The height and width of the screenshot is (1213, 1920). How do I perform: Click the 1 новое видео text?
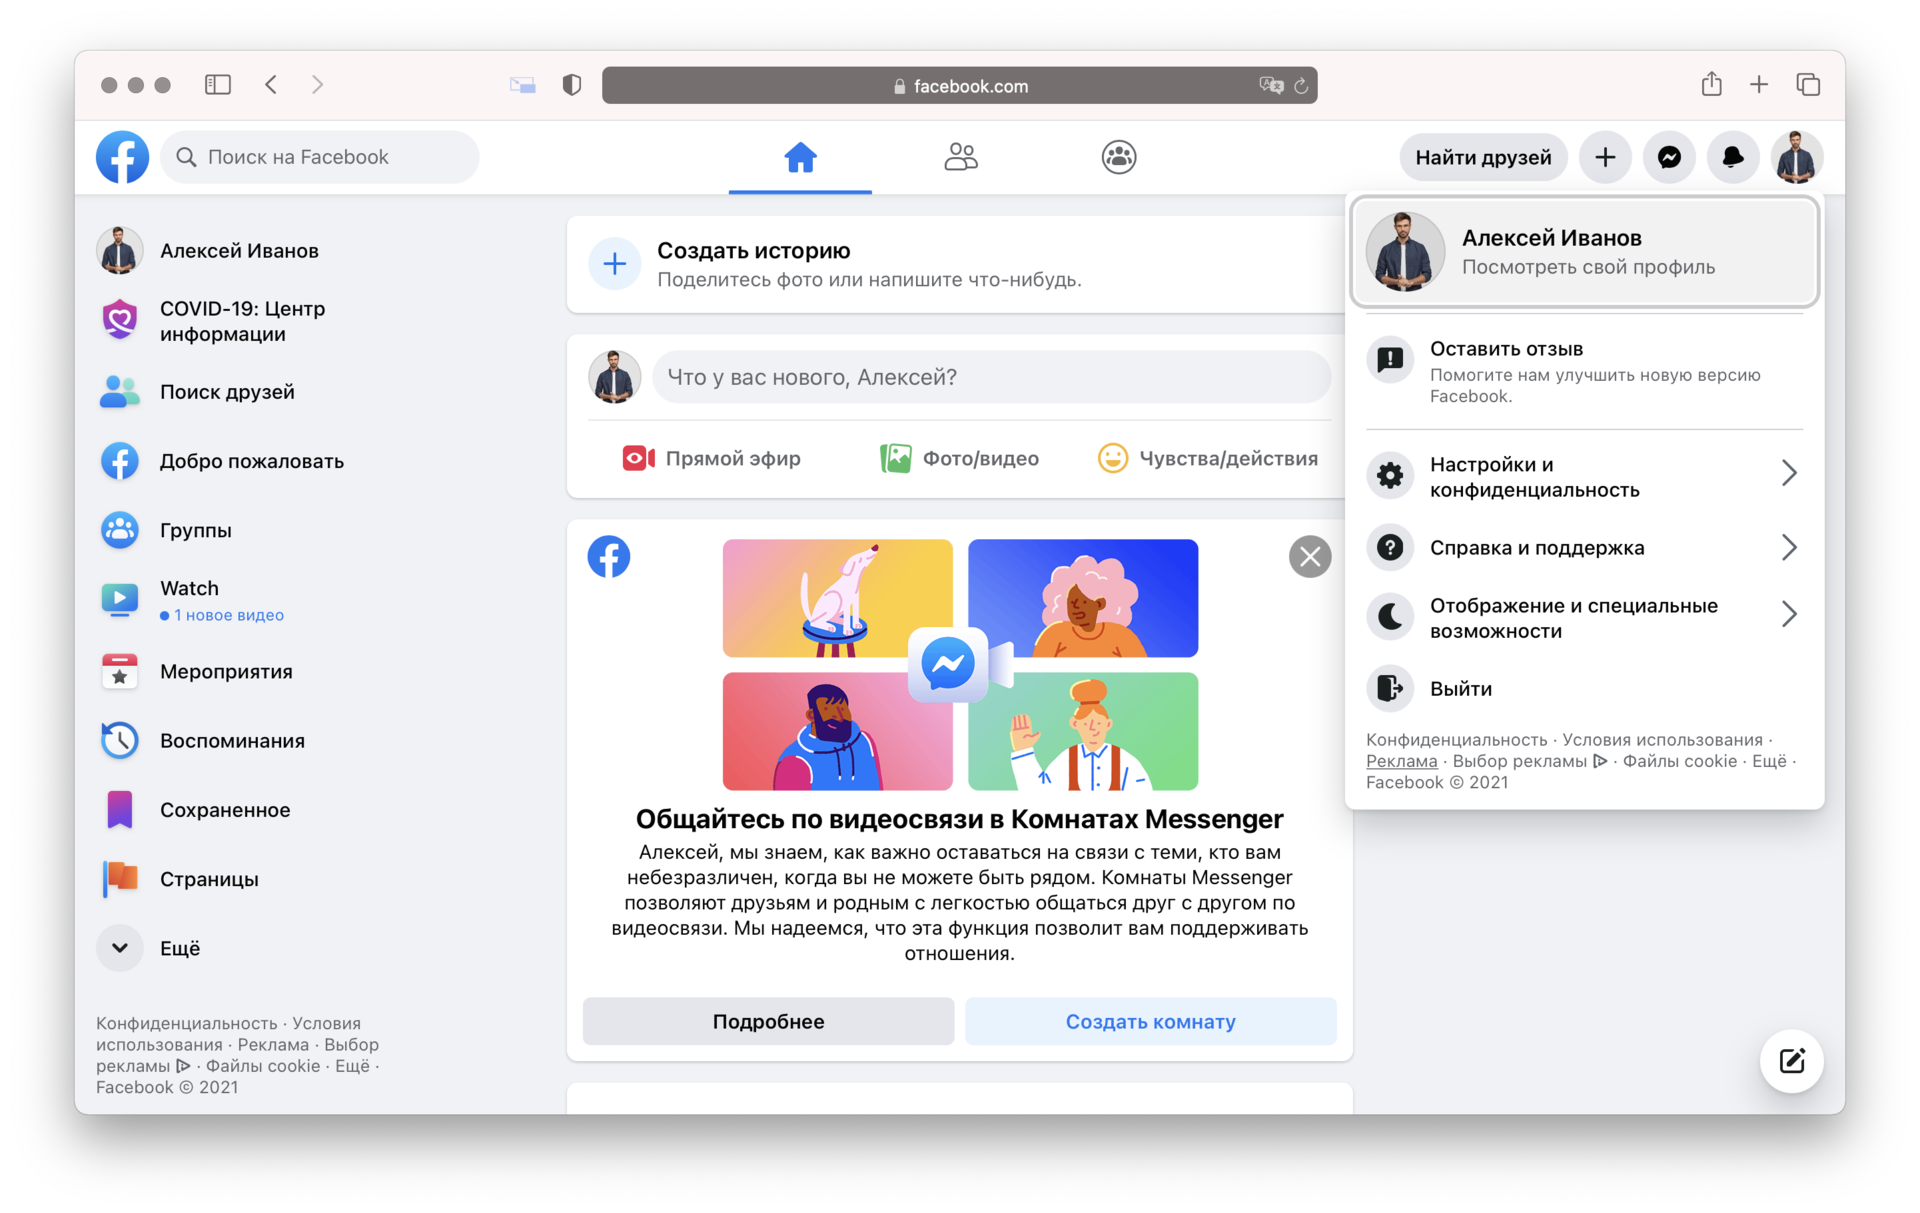tap(229, 615)
